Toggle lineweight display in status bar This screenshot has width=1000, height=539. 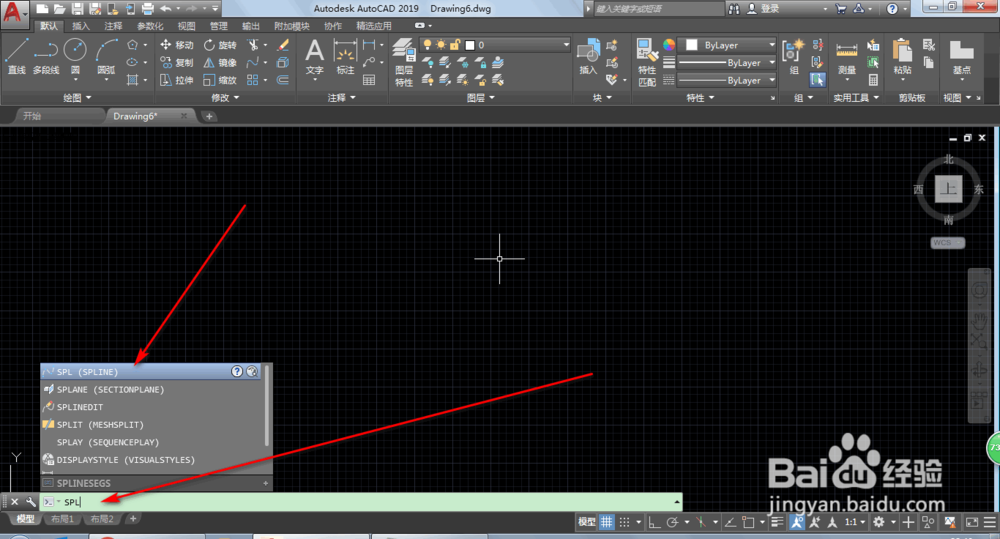pos(777,522)
